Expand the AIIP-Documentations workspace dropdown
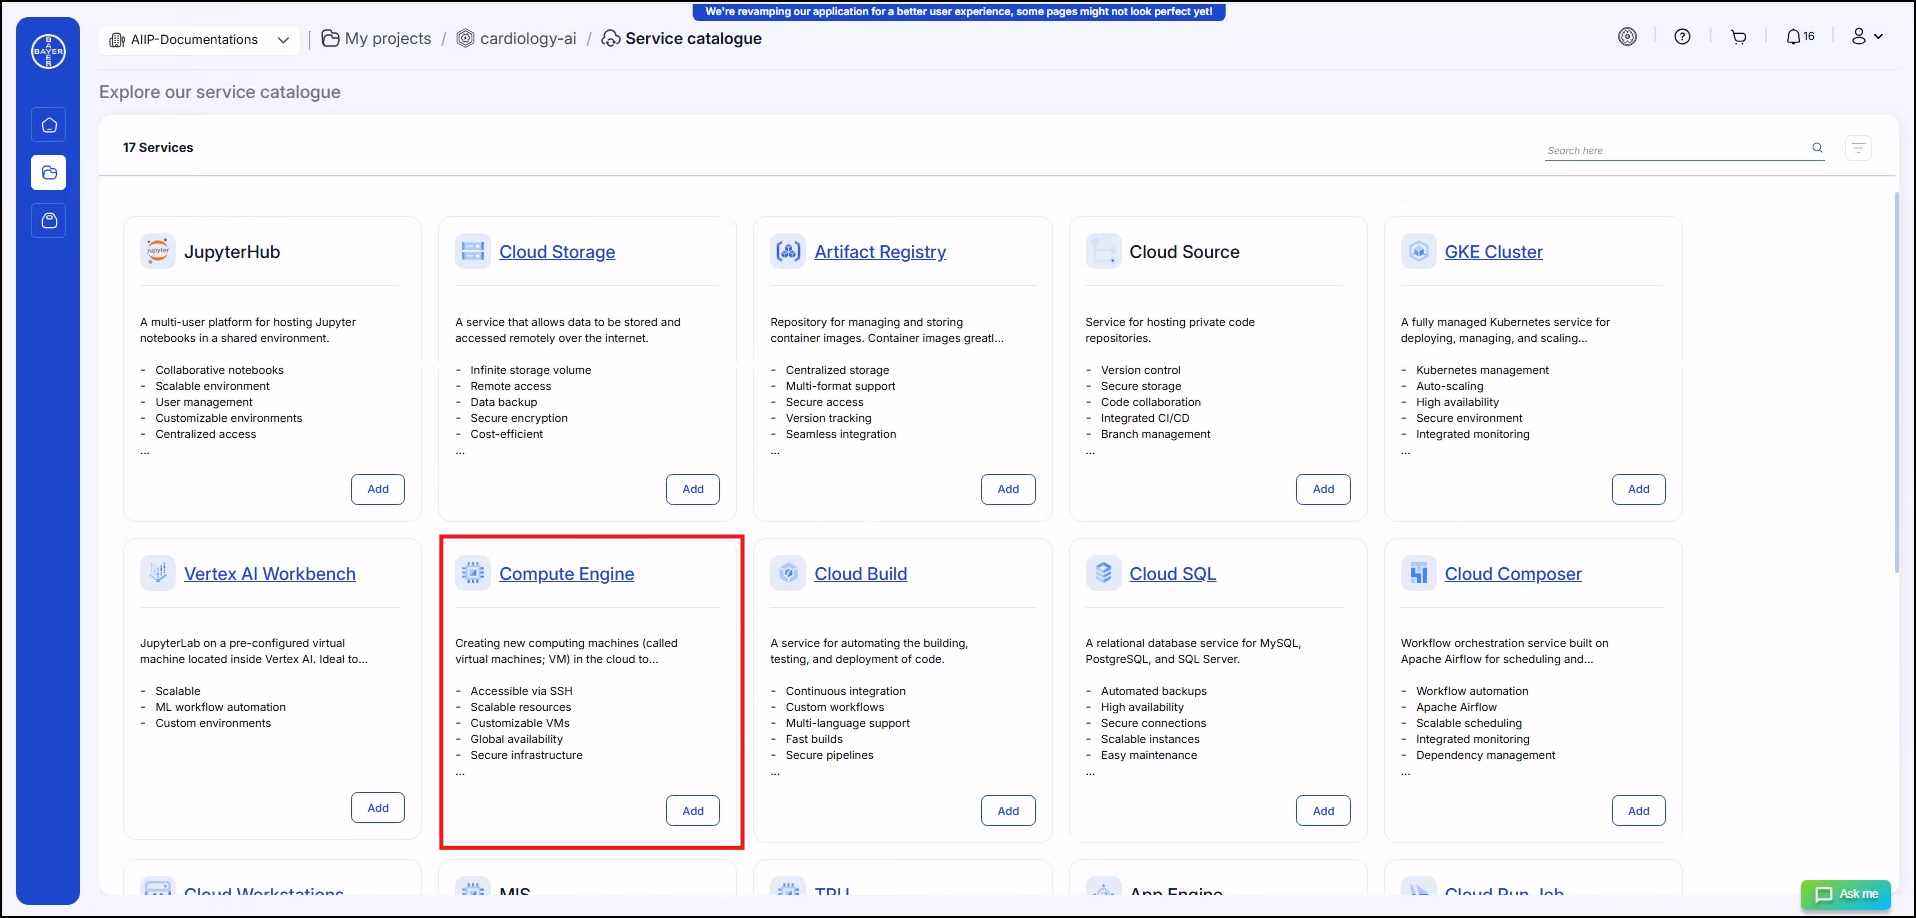 click(x=199, y=40)
